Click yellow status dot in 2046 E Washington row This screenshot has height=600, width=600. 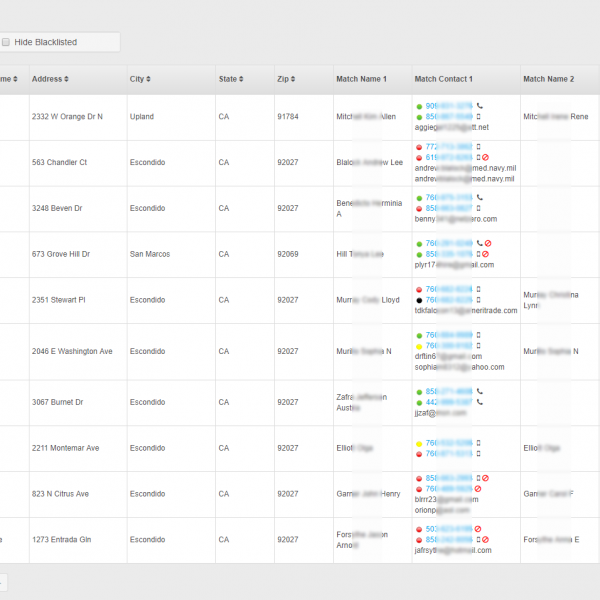coord(419,346)
